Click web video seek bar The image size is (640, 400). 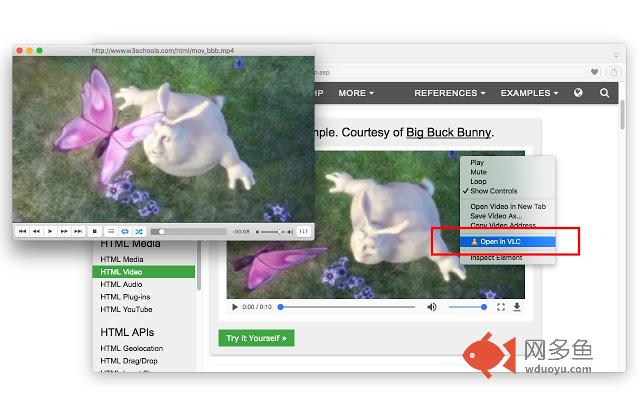(x=347, y=307)
